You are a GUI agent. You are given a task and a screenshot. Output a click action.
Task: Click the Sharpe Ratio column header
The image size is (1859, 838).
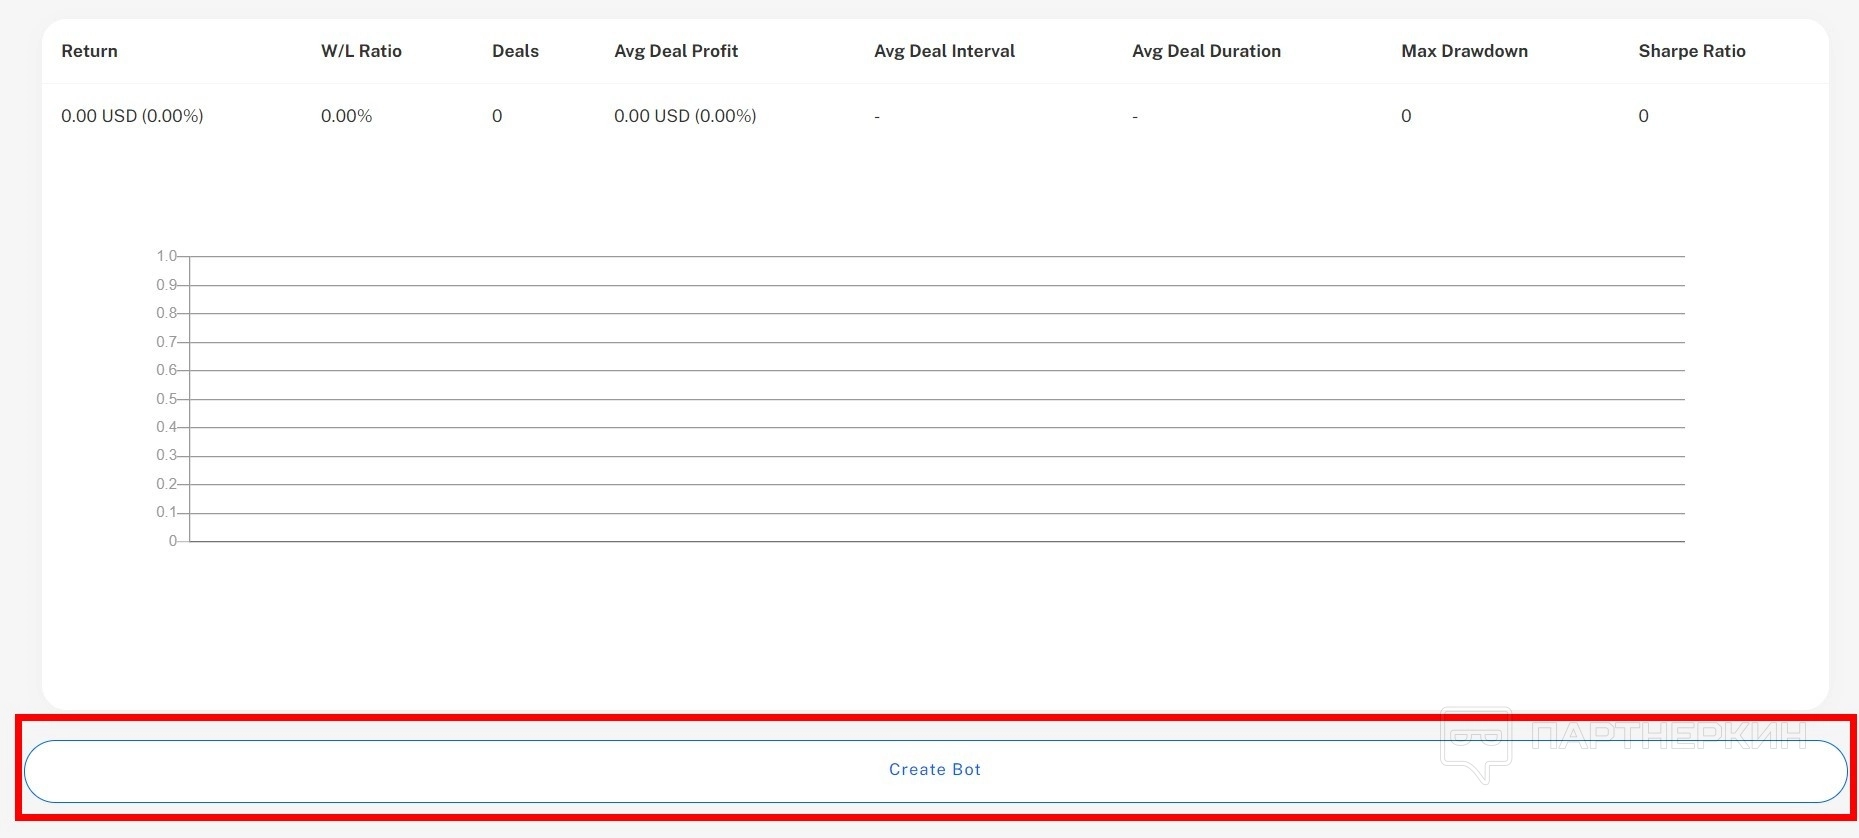point(1692,51)
